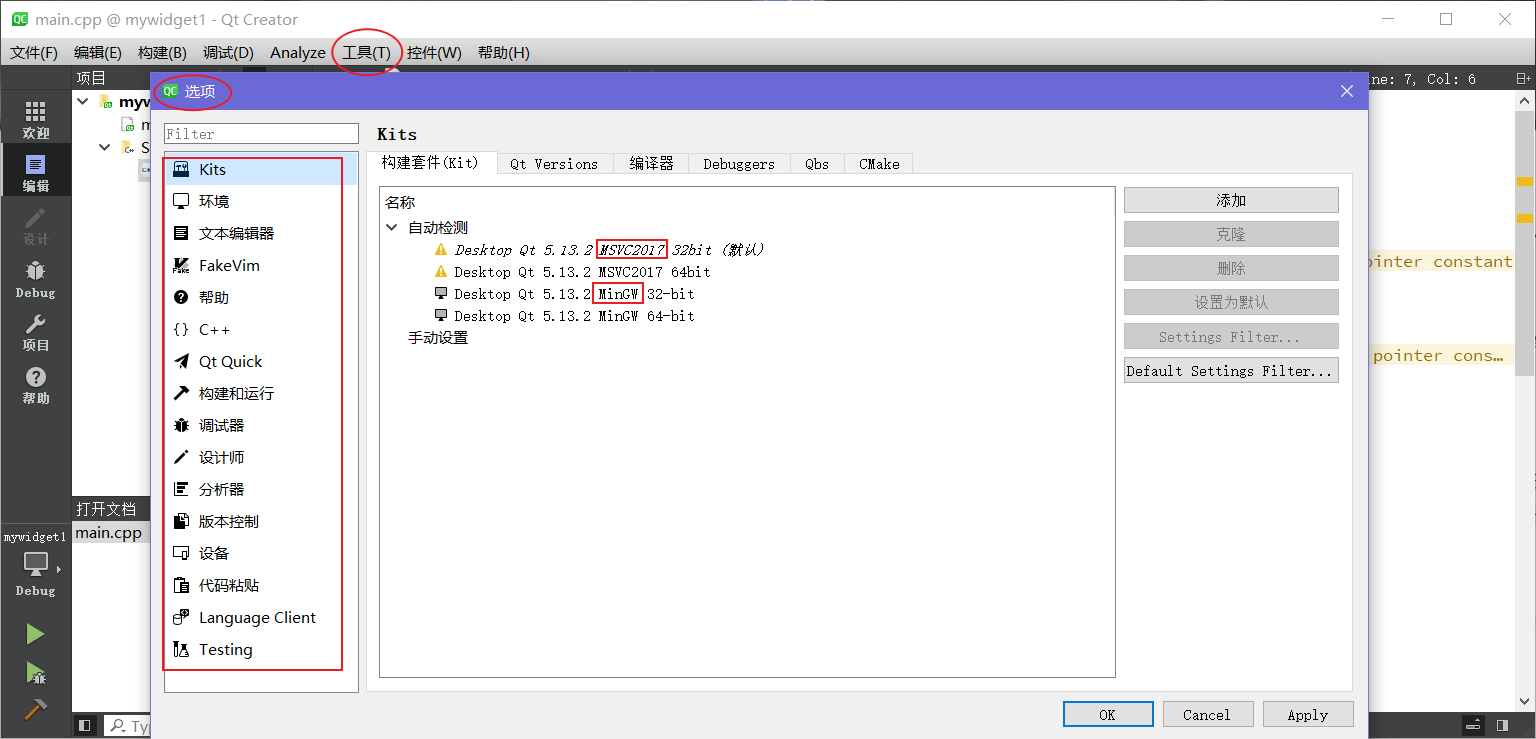Select the 构建套件(Kit) tab
The height and width of the screenshot is (739, 1536).
click(x=431, y=163)
